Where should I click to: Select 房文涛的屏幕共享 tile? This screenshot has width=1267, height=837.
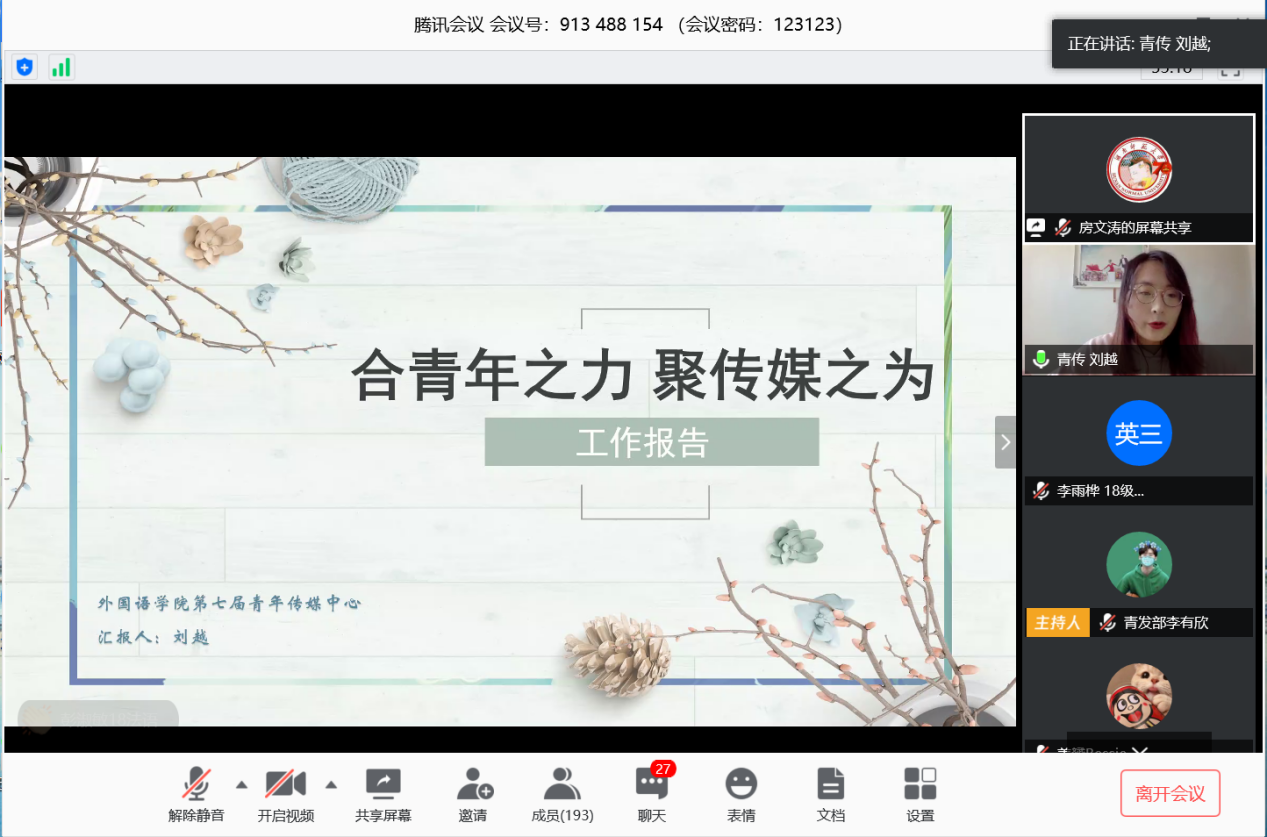coord(1138,177)
